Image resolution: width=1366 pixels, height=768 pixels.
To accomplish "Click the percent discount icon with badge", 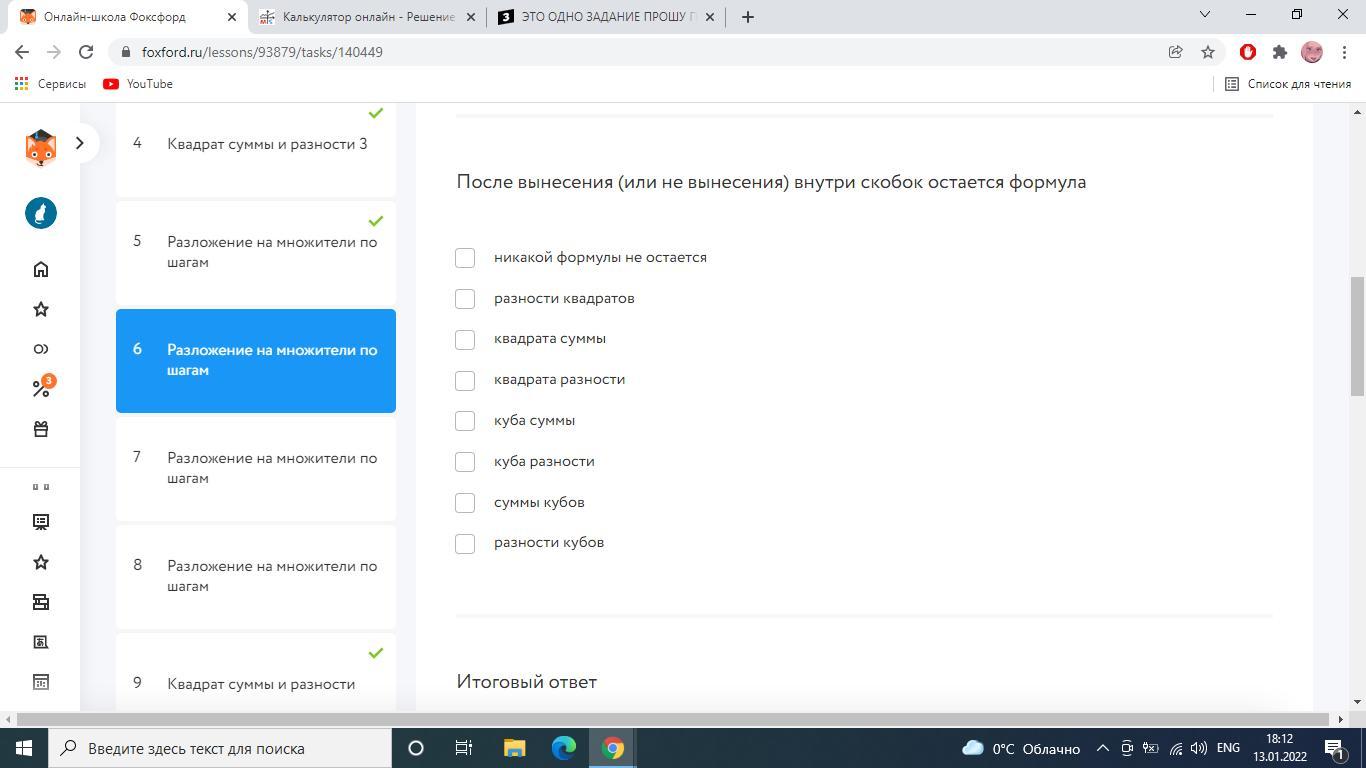I will 41,388.
